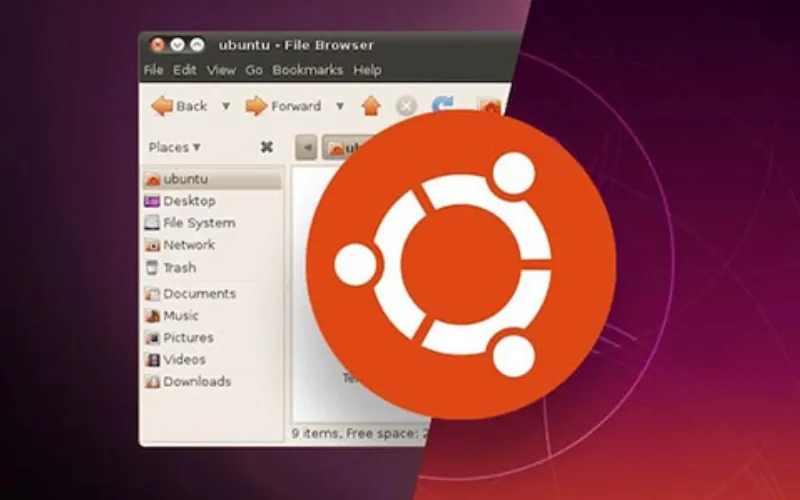Click the Videos folder icon
This screenshot has width=800, height=500.
click(152, 360)
